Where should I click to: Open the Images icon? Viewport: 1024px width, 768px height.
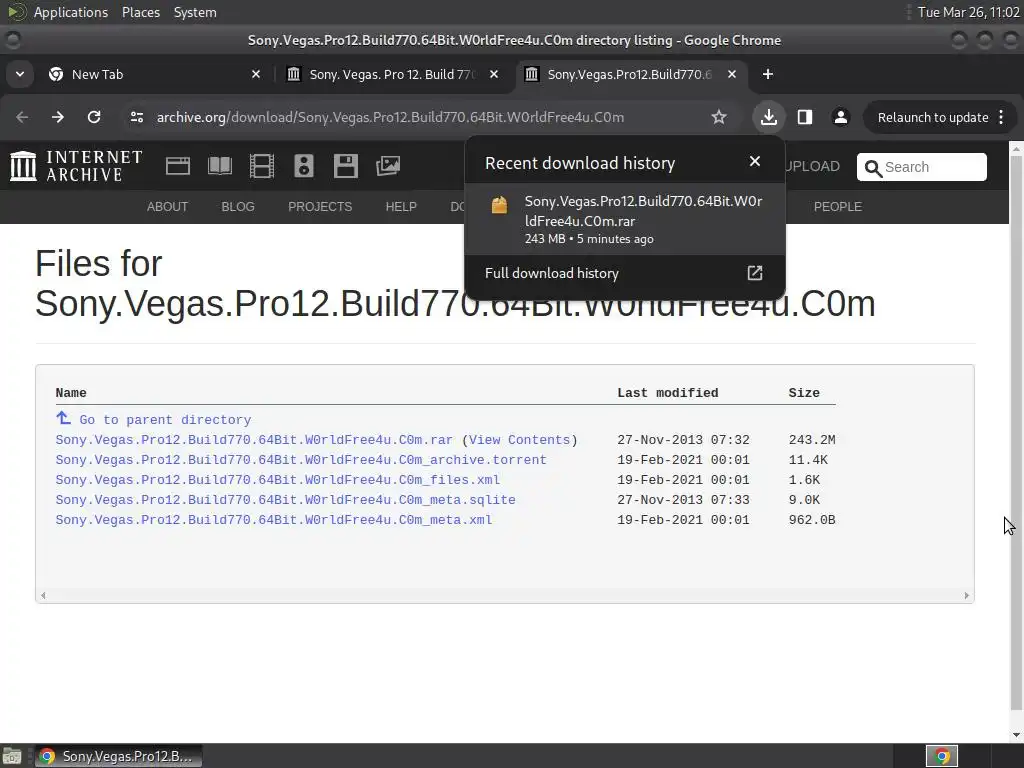[388, 166]
